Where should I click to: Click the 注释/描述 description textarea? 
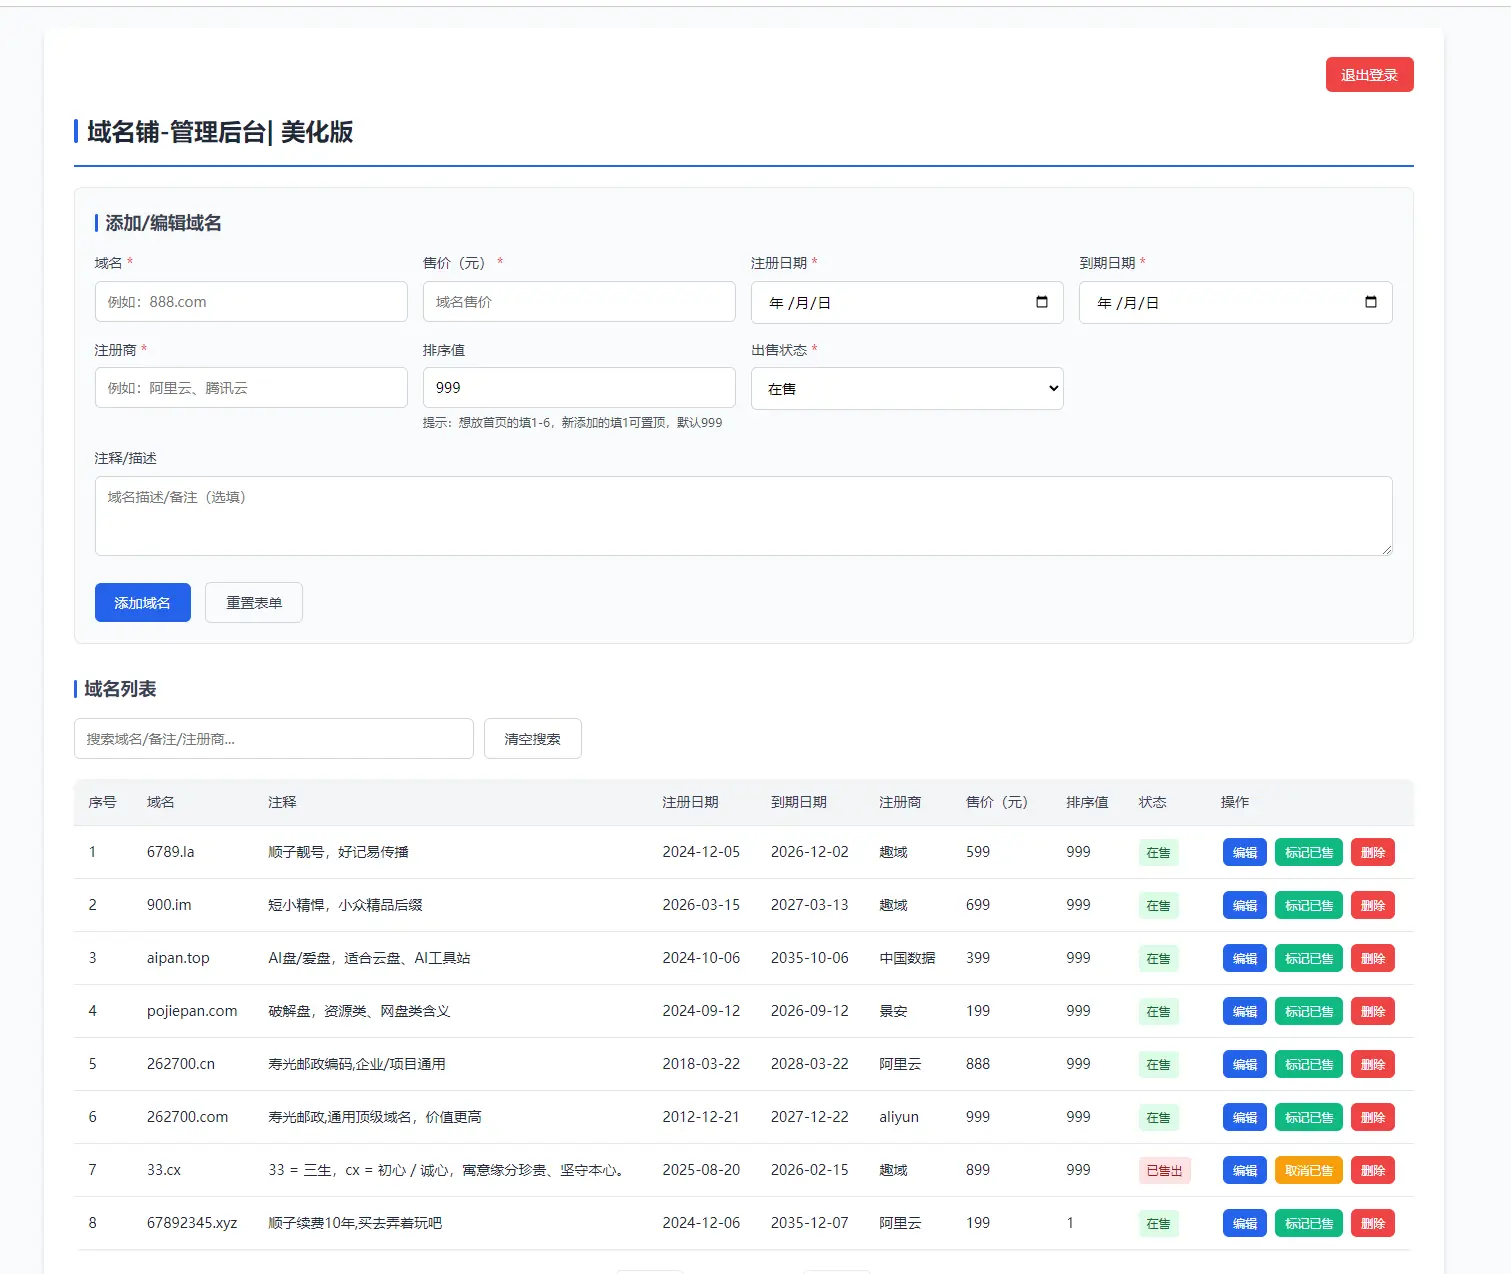coord(743,516)
